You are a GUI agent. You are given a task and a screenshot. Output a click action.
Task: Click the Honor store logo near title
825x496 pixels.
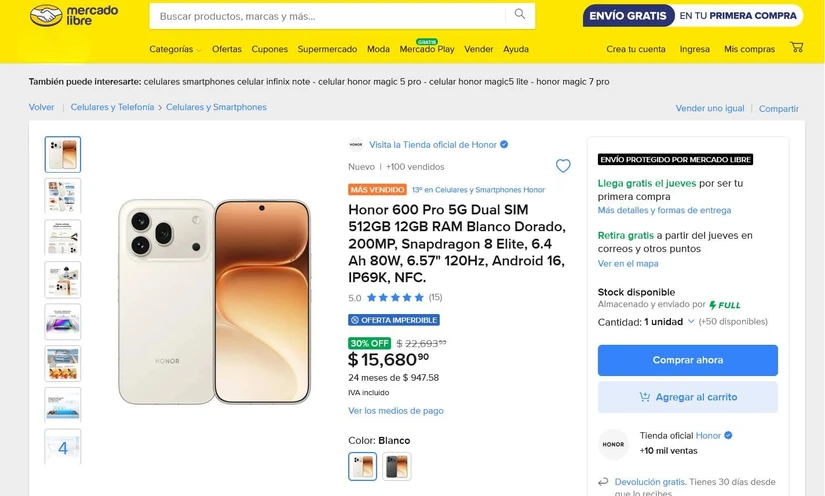pos(356,145)
